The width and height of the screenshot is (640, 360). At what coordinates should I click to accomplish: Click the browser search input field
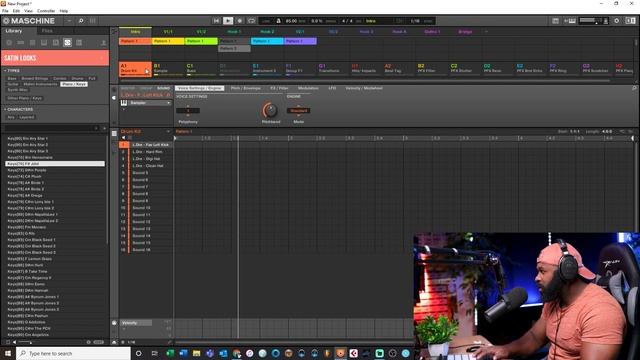click(50, 128)
